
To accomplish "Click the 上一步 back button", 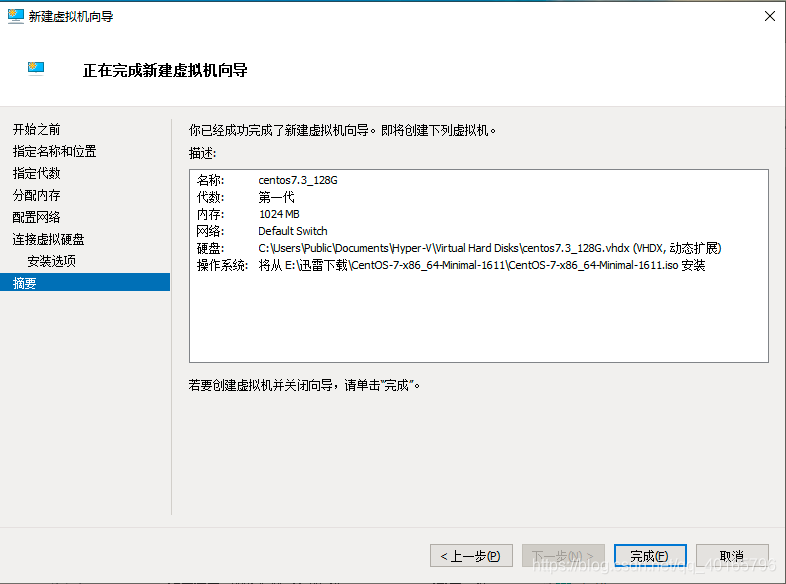I will pos(471,556).
